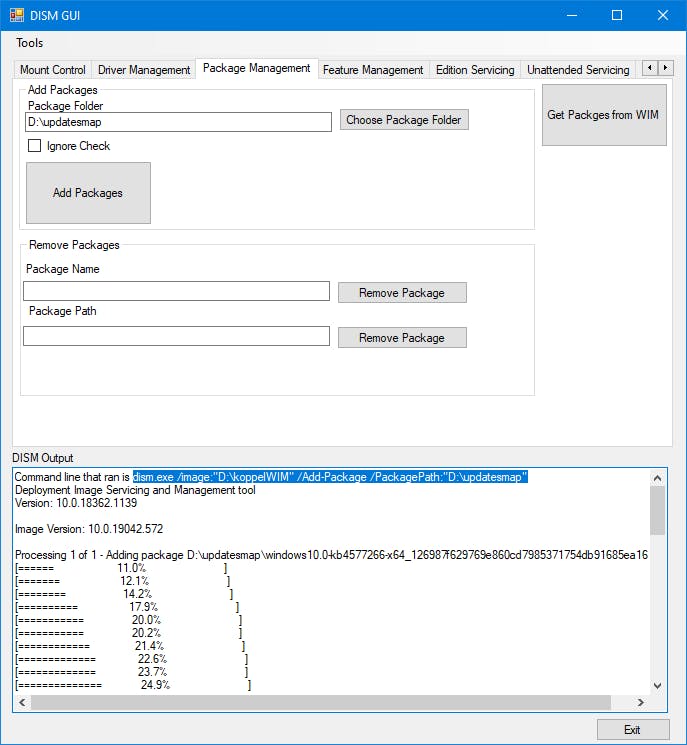Click Get Packges from WIM button
The width and height of the screenshot is (687, 745).
pyautogui.click(x=604, y=115)
